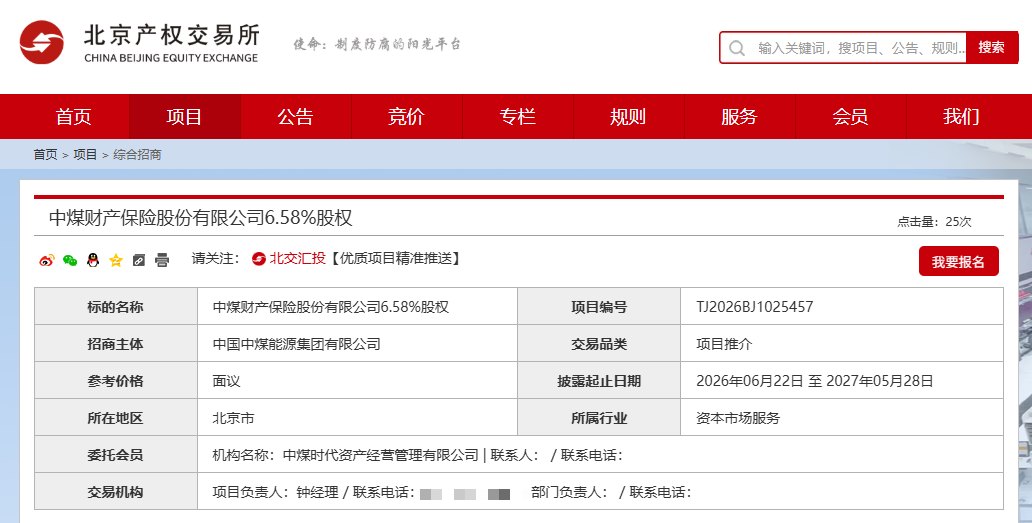Click the 北交汇投 link
Image resolution: width=1032 pixels, height=523 pixels.
click(297, 259)
